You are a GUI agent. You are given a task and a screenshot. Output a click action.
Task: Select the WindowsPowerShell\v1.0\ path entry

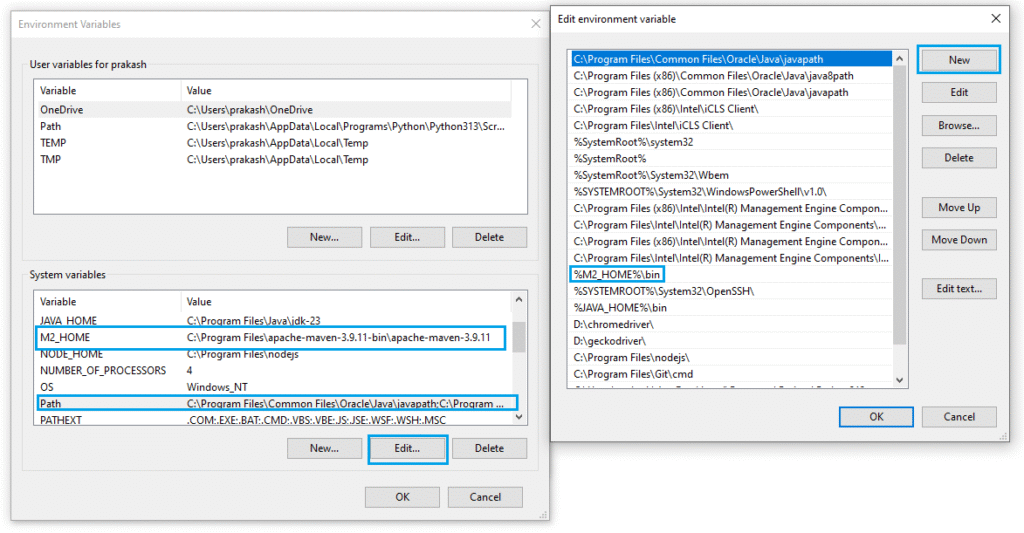click(731, 191)
